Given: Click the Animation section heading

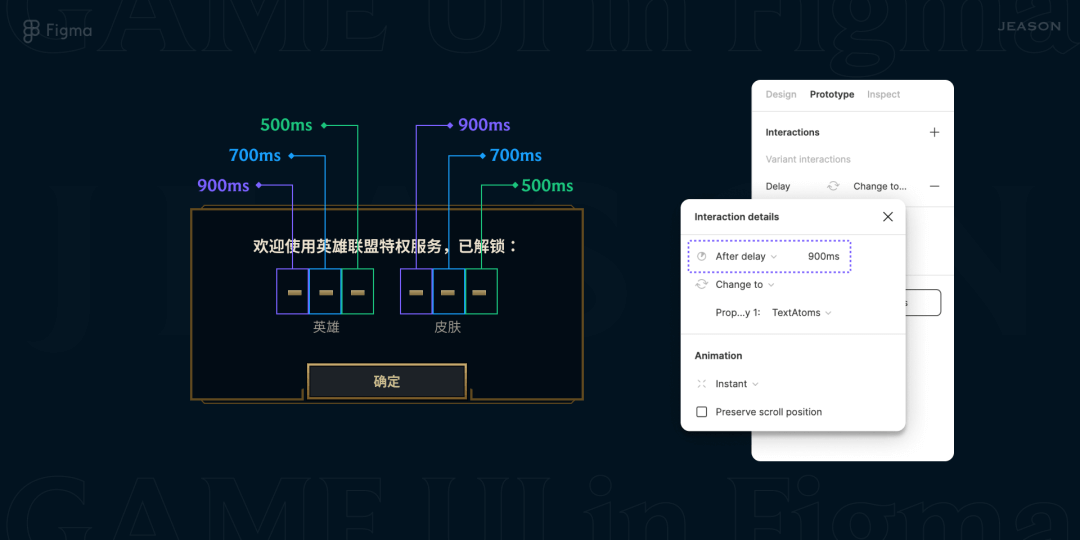Looking at the screenshot, I should (x=718, y=355).
